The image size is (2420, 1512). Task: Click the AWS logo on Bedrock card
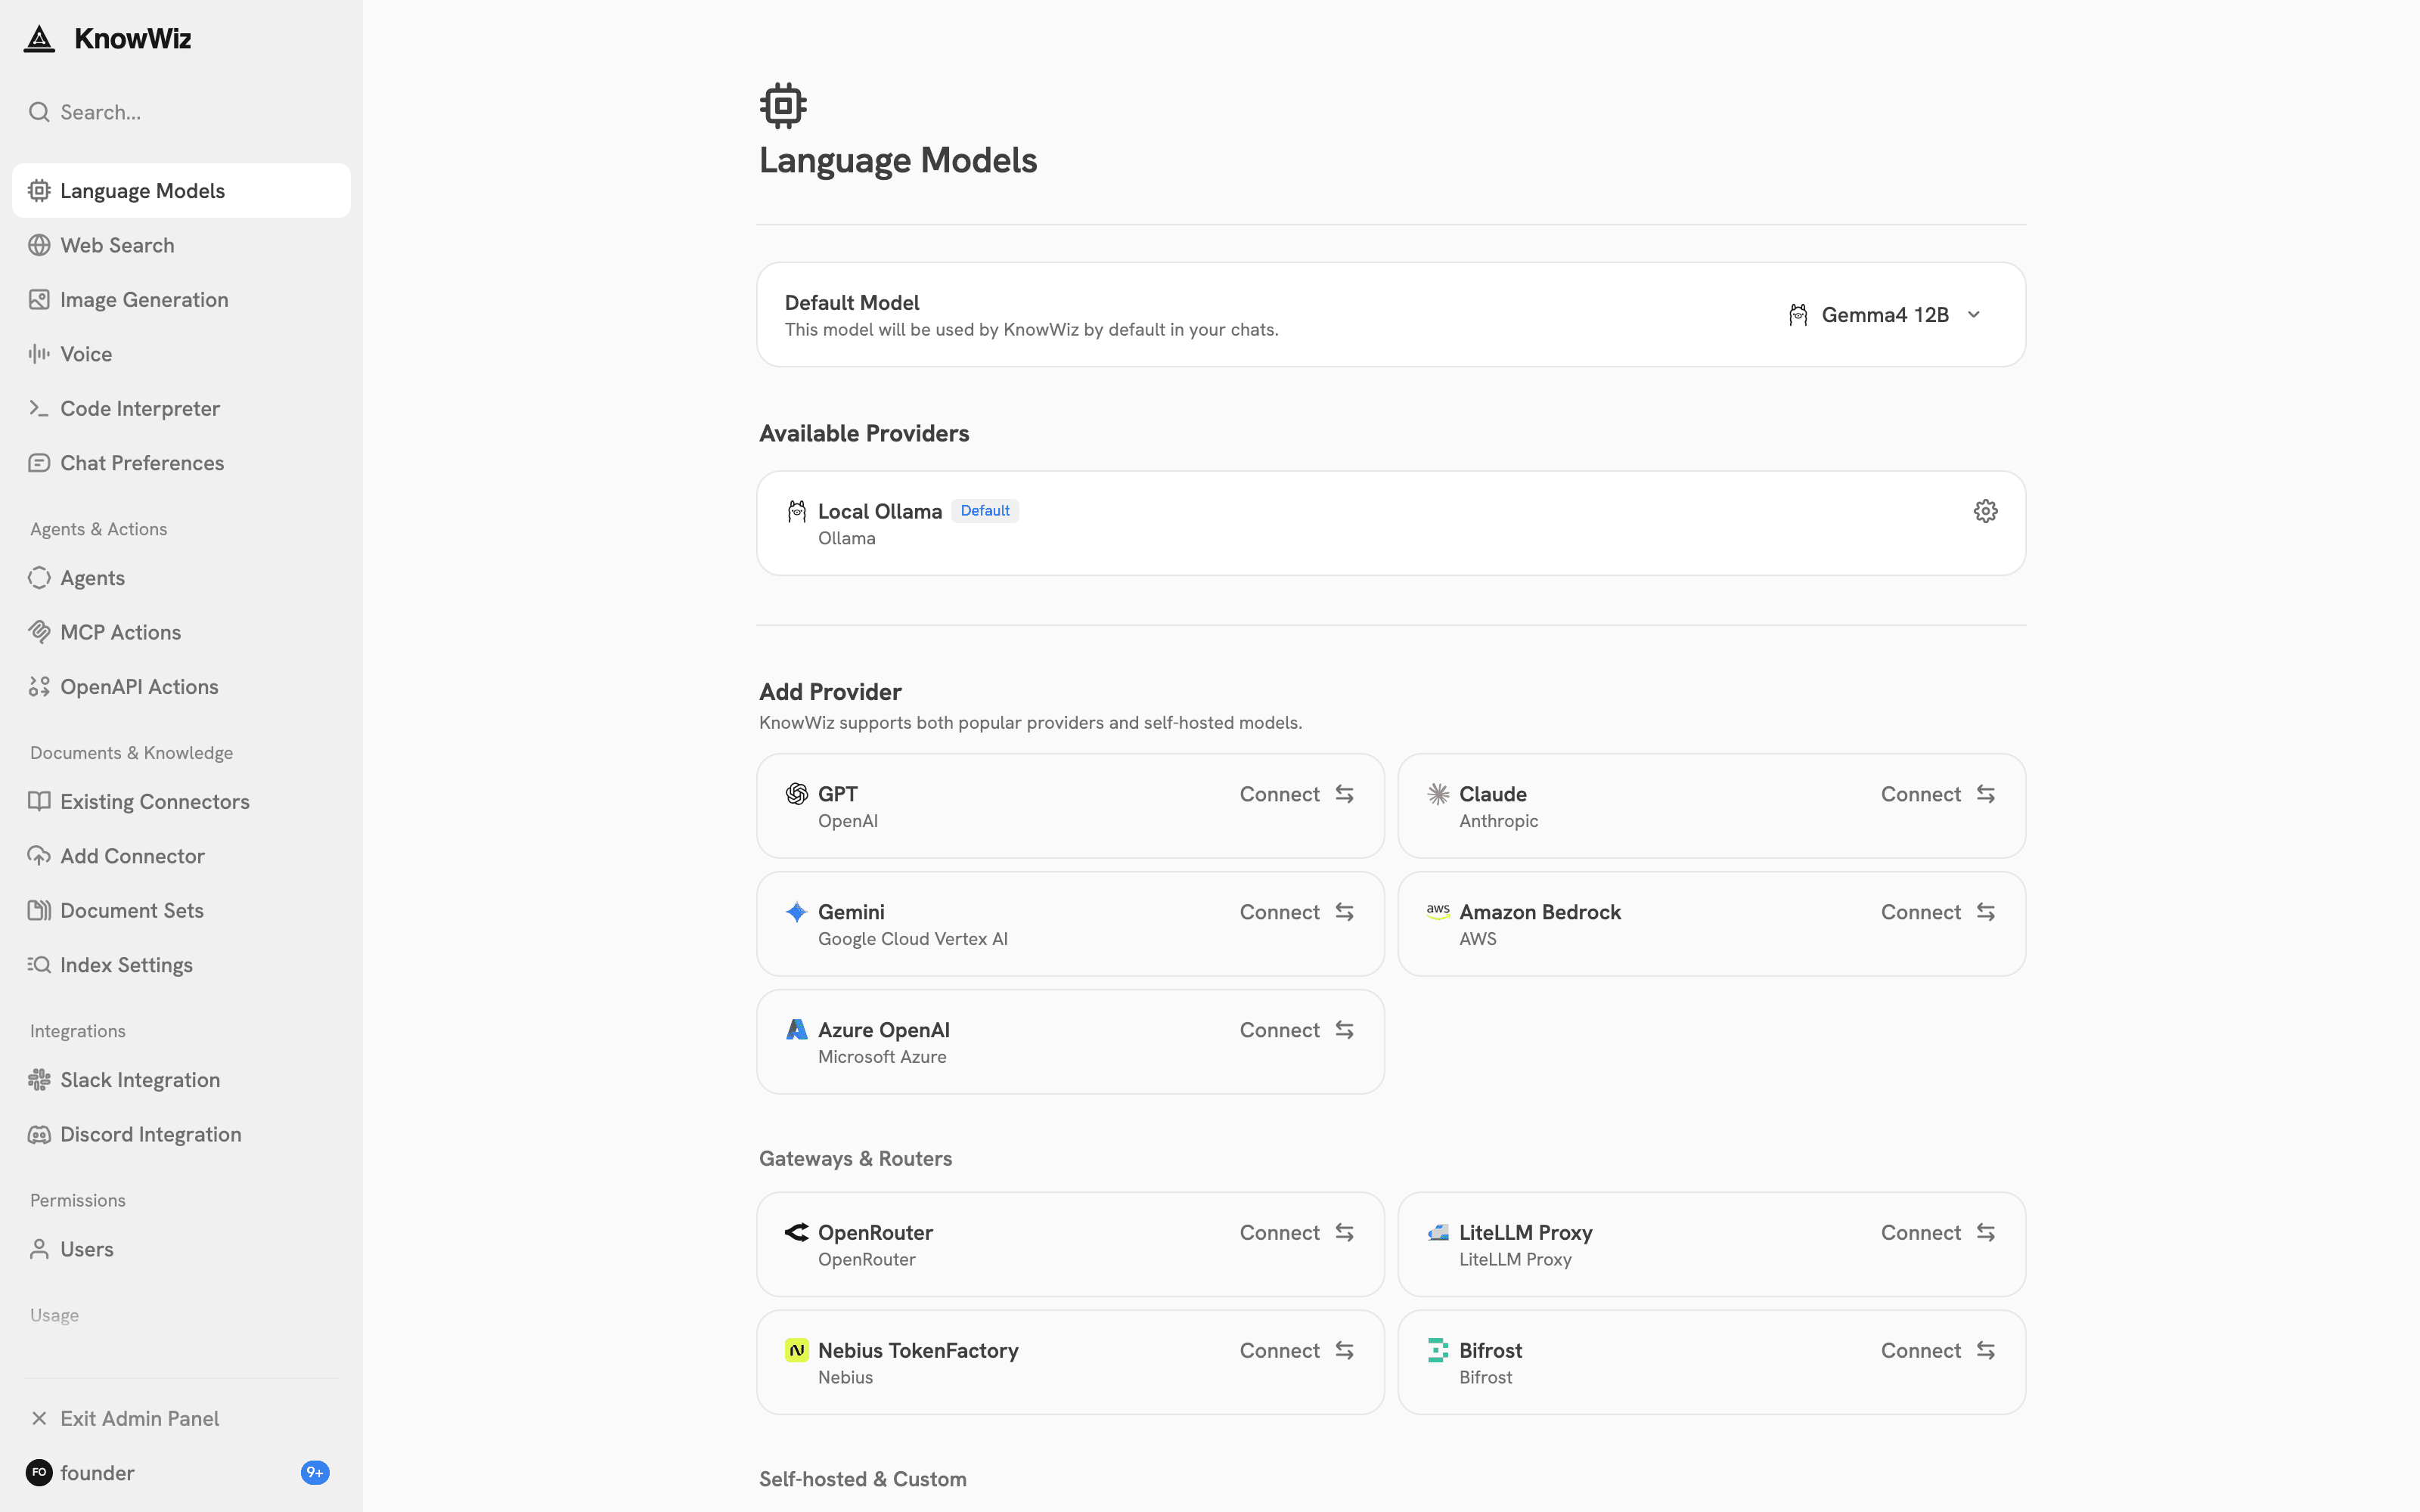pyautogui.click(x=1438, y=912)
